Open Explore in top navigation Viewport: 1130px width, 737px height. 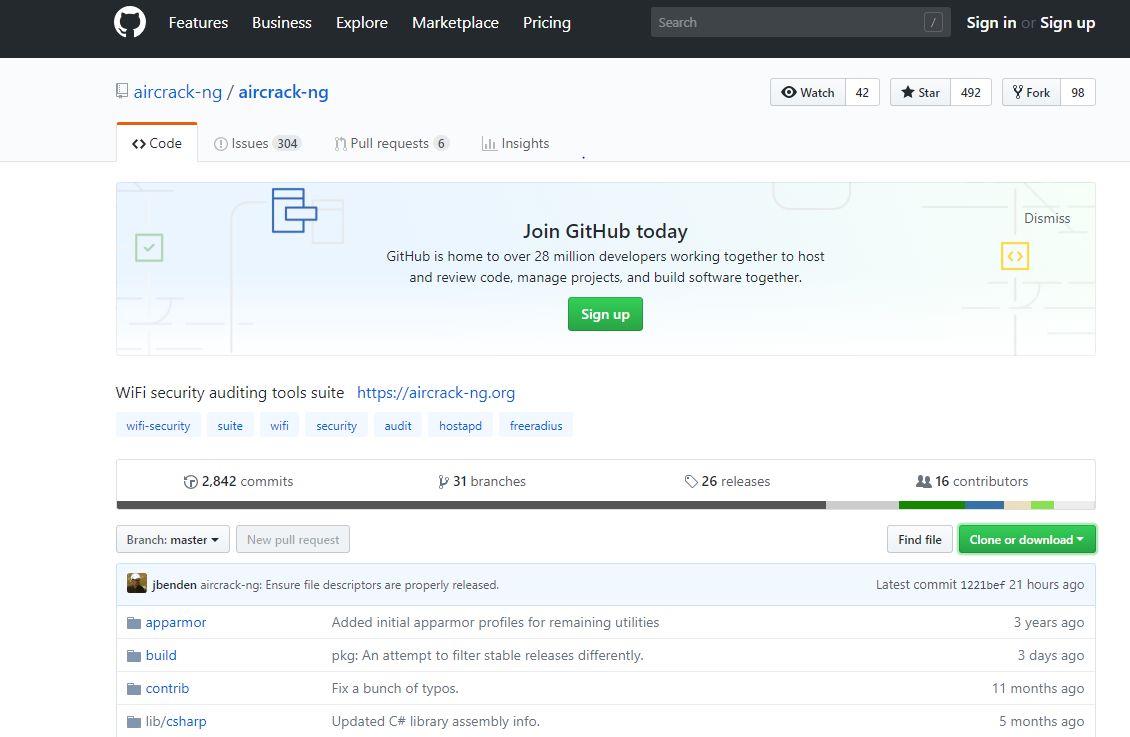[x=362, y=23]
